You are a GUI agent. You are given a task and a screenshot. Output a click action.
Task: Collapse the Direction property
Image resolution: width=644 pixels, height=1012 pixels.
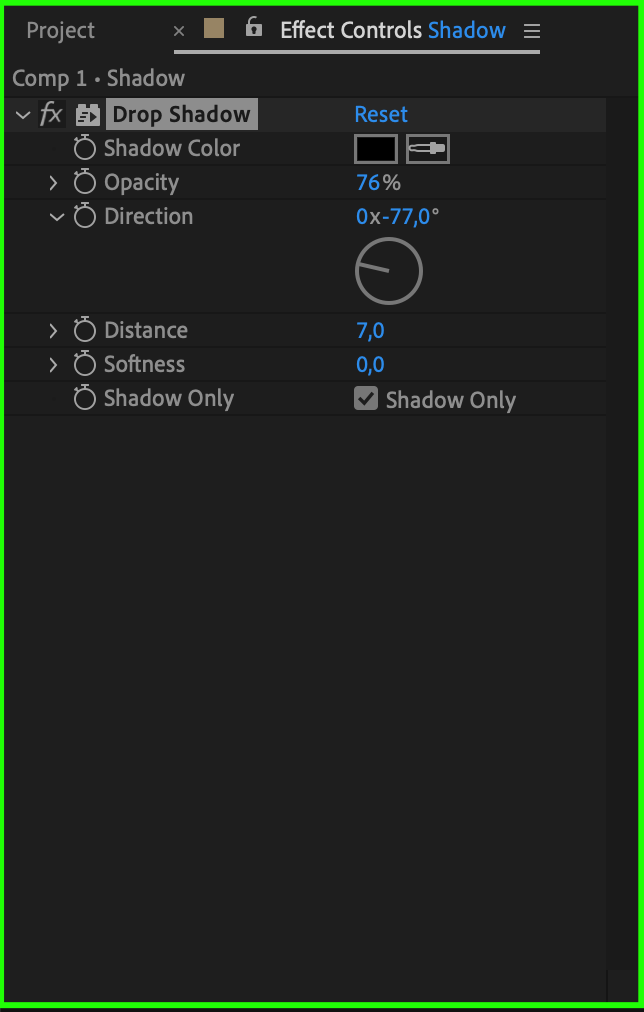[x=57, y=217]
